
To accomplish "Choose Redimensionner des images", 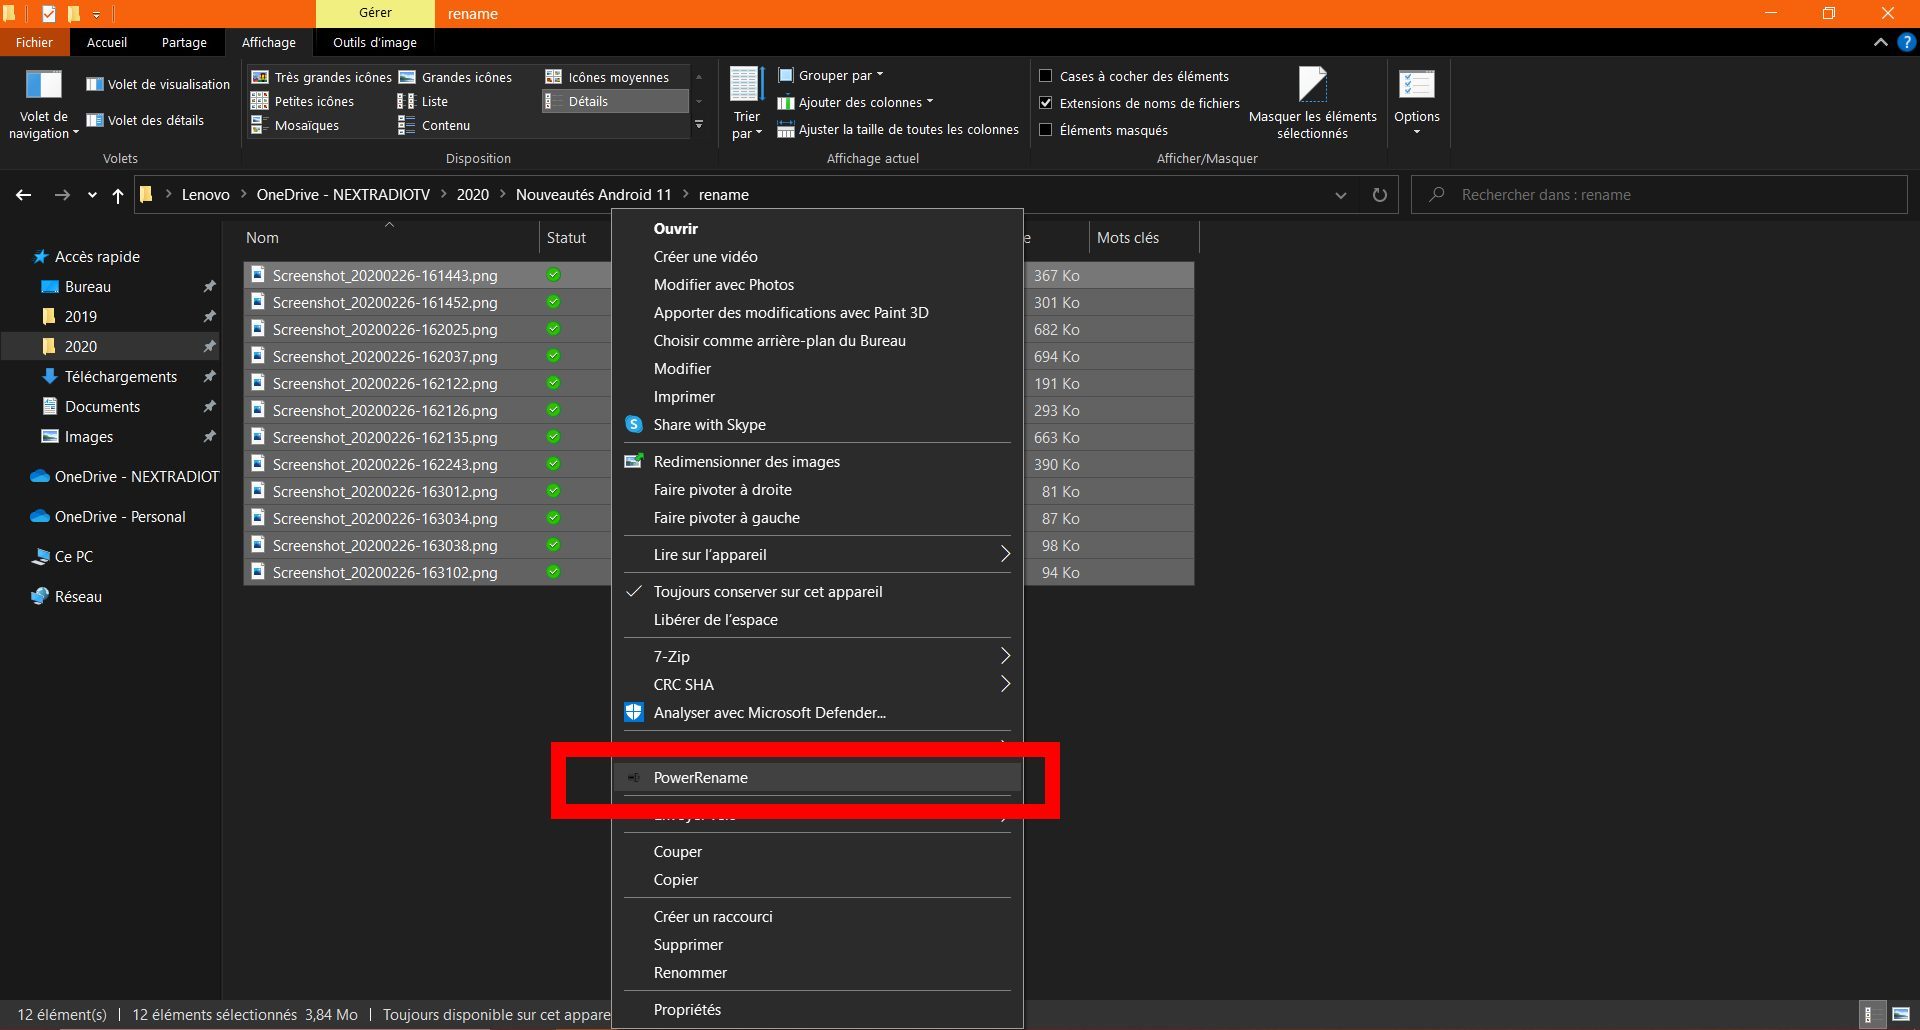I will point(817,461).
